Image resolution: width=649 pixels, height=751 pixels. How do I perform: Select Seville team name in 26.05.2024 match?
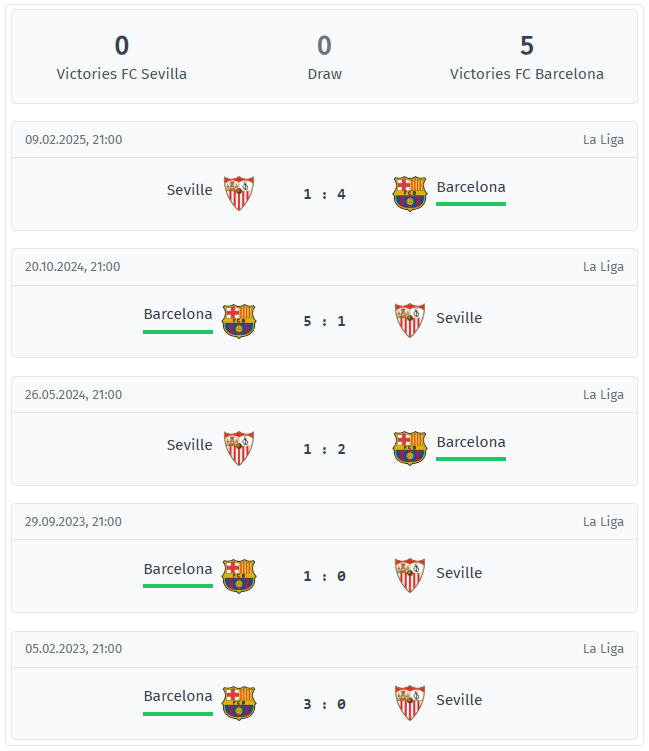189,445
